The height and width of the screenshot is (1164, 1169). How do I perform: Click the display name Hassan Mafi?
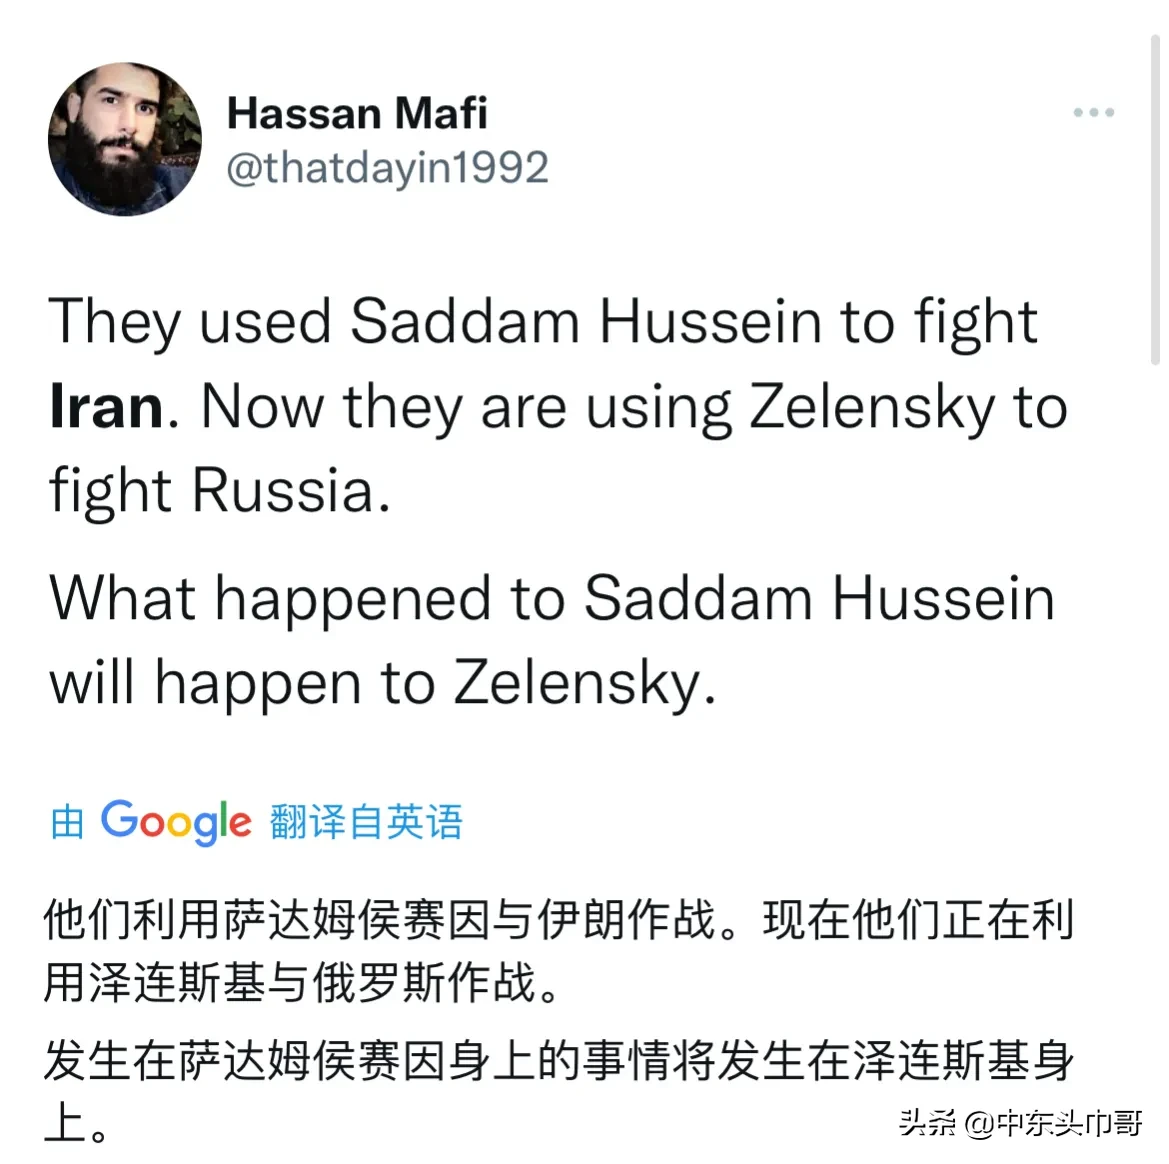pos(357,113)
